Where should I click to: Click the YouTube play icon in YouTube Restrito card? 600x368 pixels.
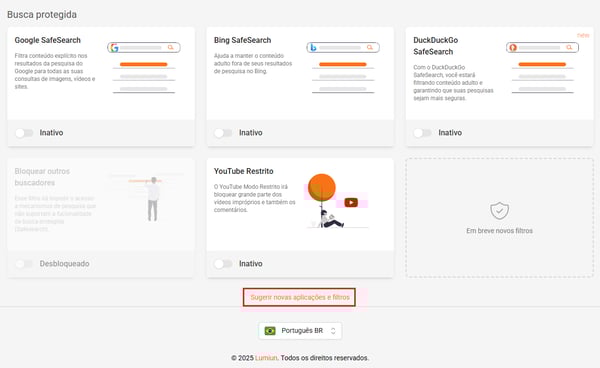click(351, 202)
